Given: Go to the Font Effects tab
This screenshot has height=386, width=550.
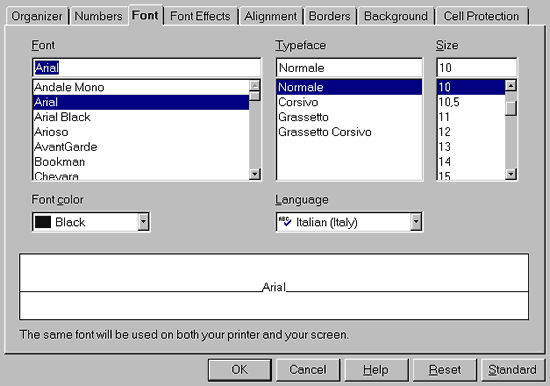Looking at the screenshot, I should (x=200, y=16).
